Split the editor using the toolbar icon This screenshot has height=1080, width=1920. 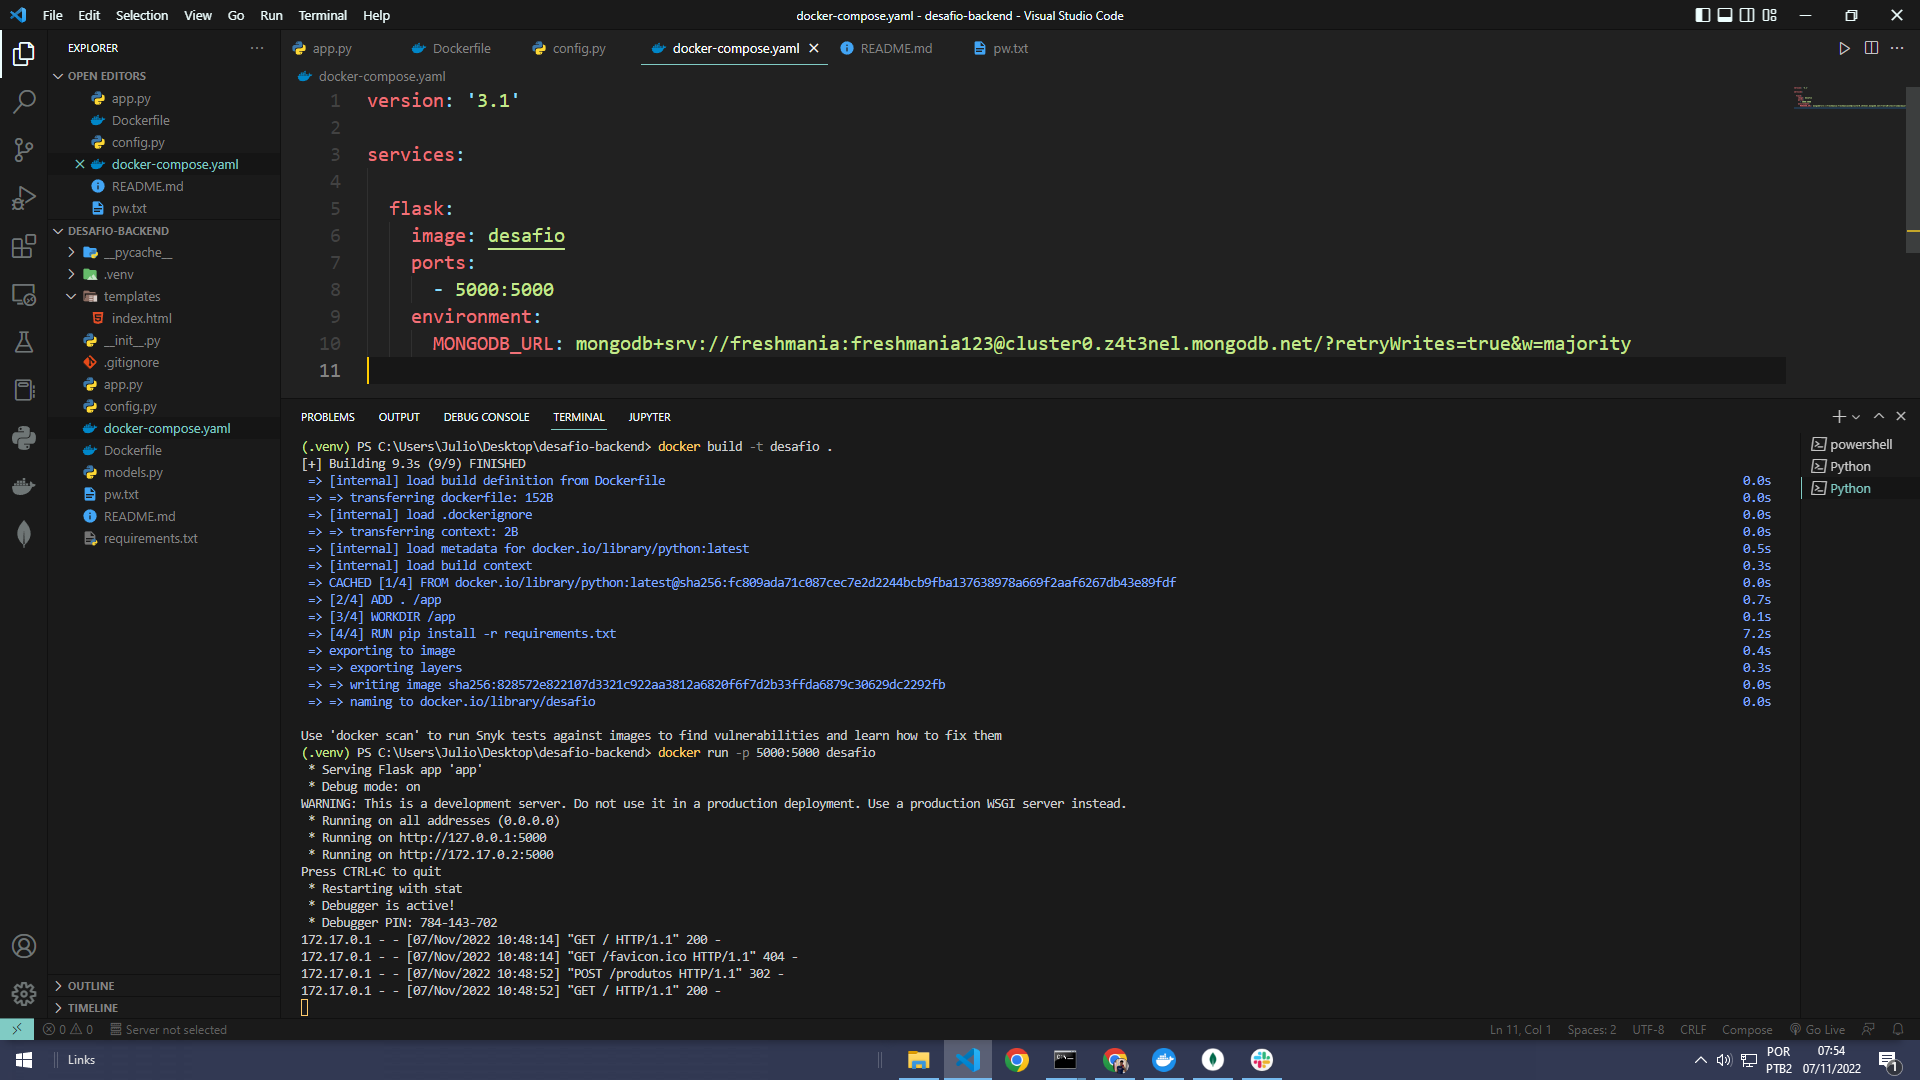[x=1871, y=47]
